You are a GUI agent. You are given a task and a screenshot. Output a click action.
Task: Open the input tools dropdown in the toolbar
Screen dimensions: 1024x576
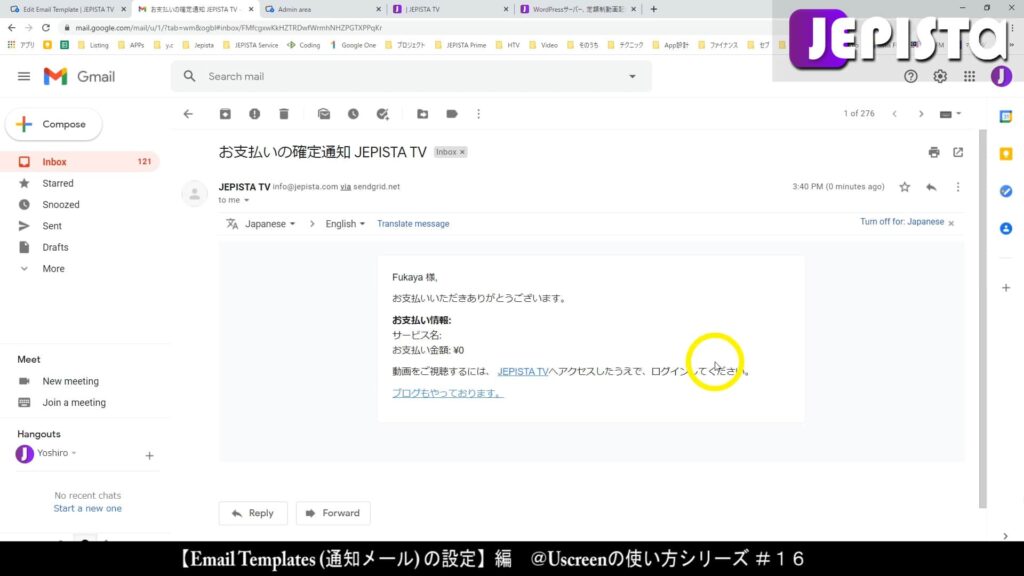tap(950, 114)
